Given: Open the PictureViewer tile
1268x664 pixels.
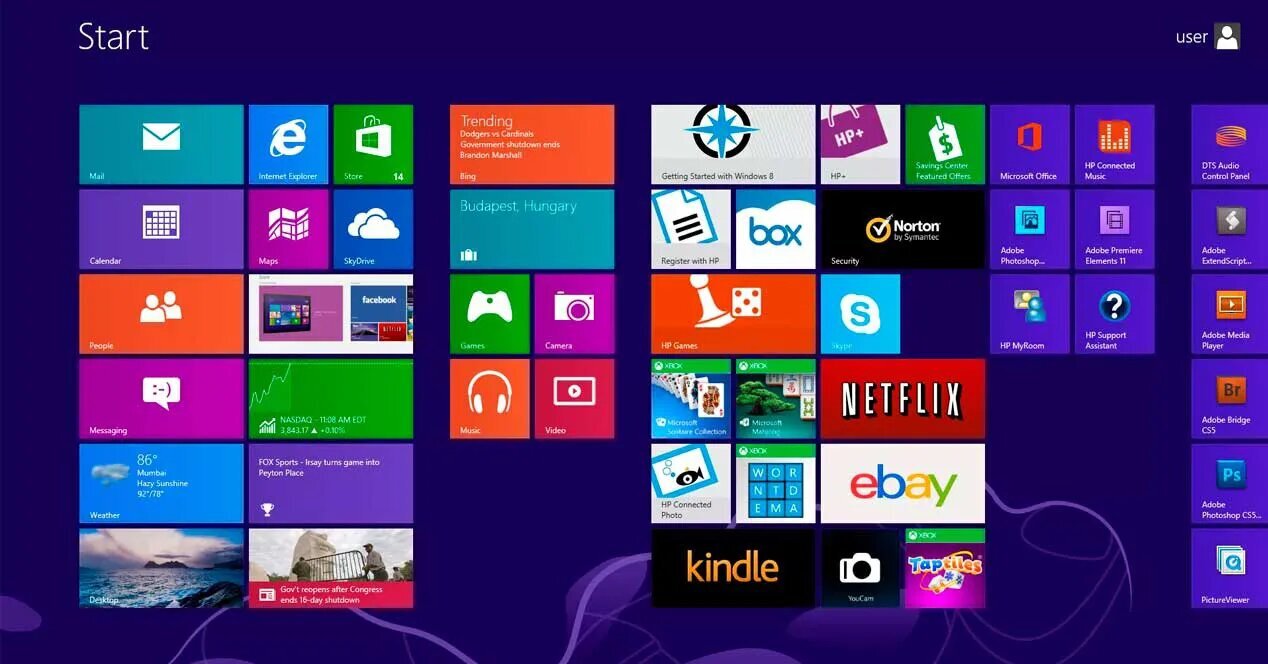Looking at the screenshot, I should 1230,568.
